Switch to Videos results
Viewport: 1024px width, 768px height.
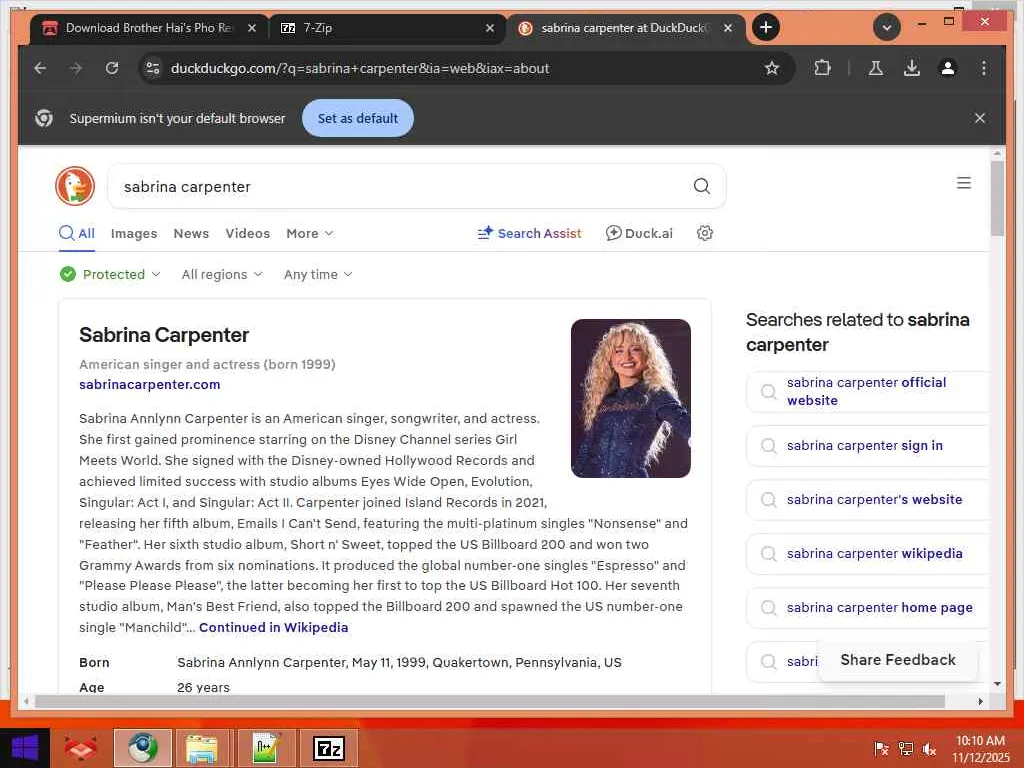(248, 233)
